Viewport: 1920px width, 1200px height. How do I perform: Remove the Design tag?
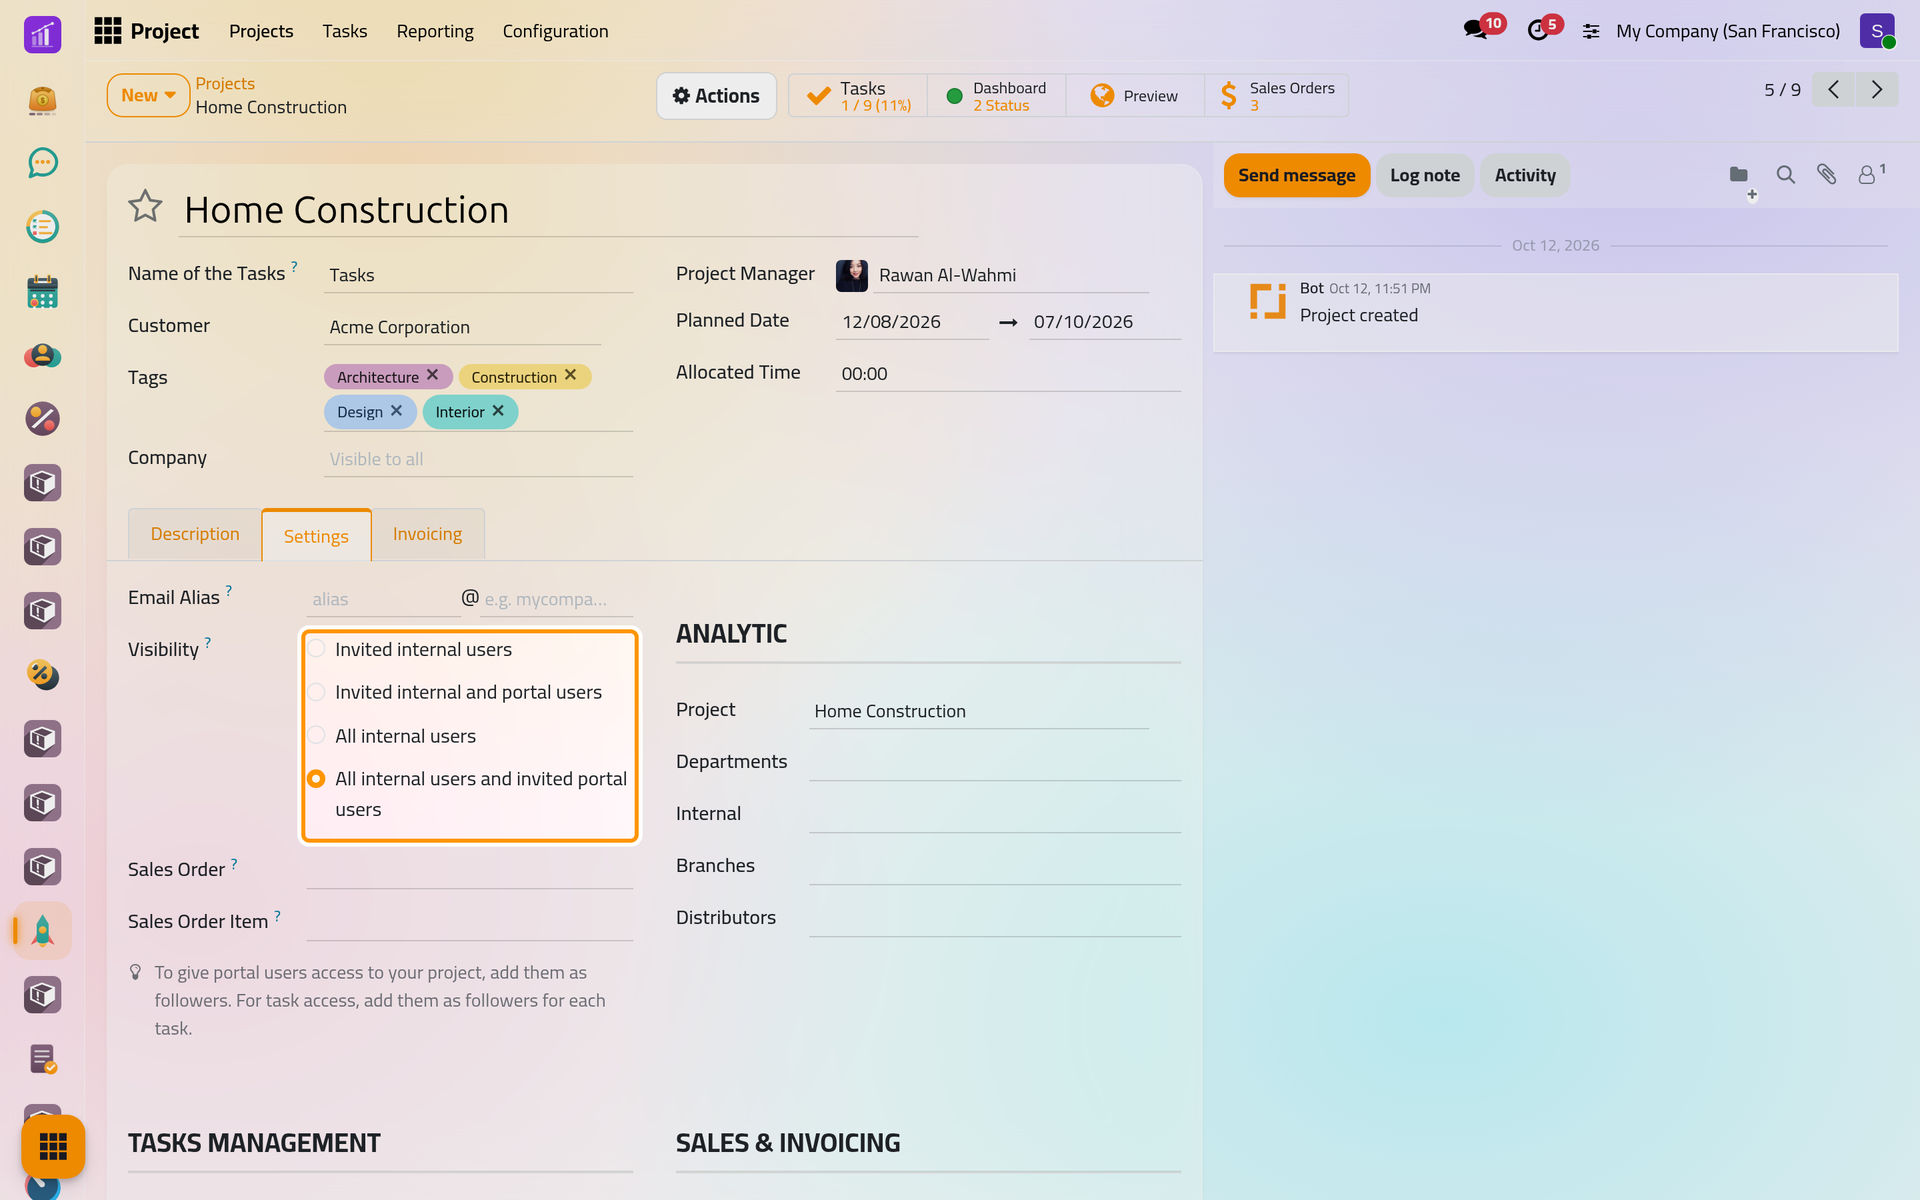coord(397,411)
